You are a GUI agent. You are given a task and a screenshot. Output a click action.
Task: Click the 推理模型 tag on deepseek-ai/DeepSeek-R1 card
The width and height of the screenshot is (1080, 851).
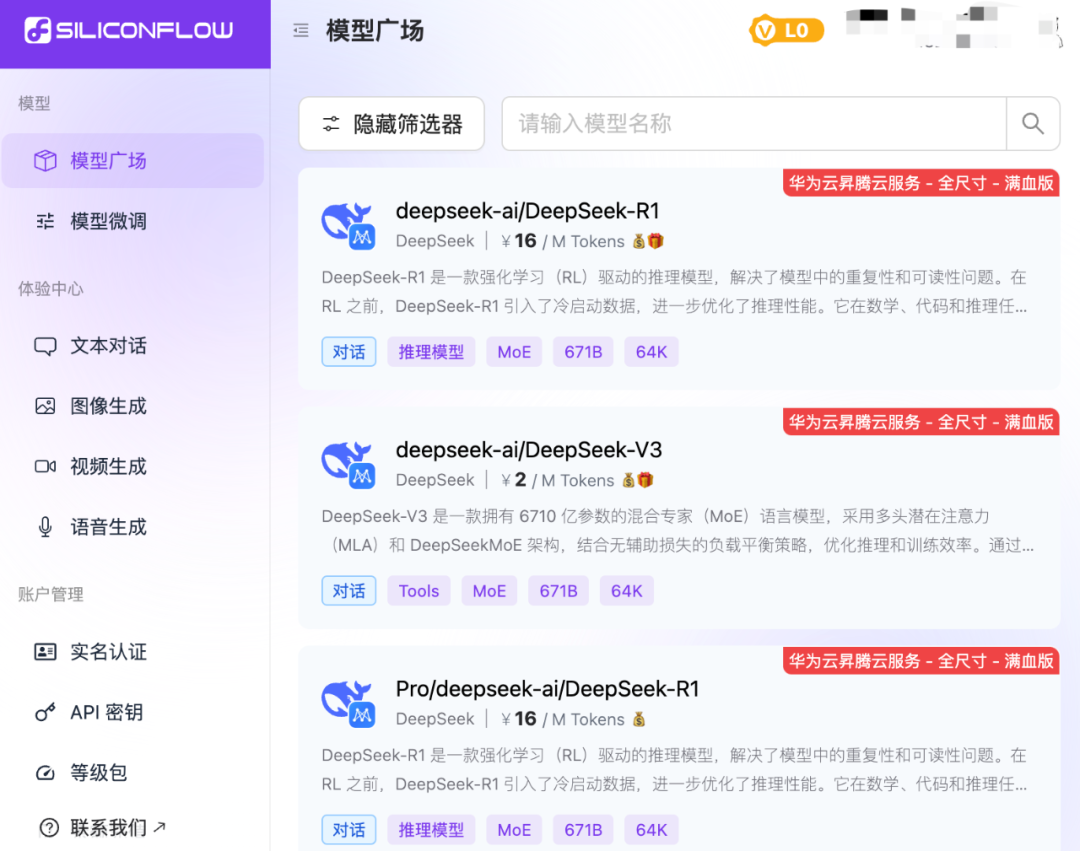point(431,352)
